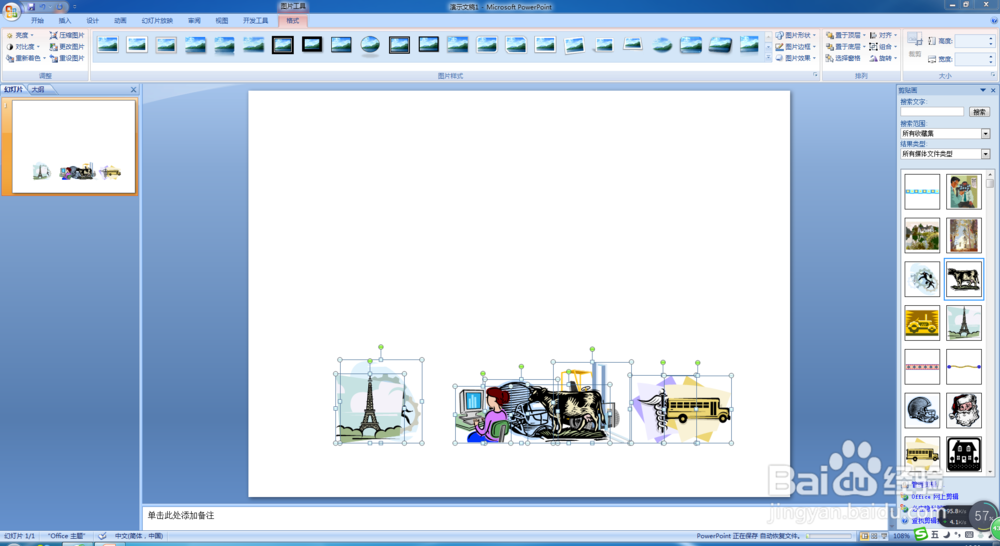Switch to the 开始 ribbon tab
This screenshot has height=546, width=1000.
[x=37, y=21]
